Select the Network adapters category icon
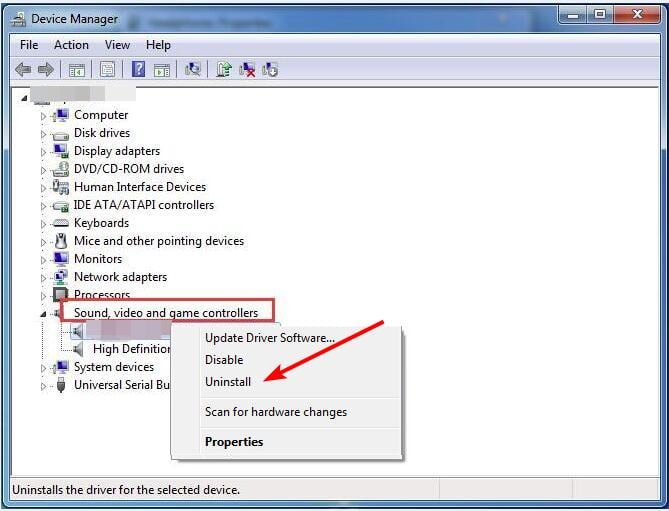 click(60, 277)
